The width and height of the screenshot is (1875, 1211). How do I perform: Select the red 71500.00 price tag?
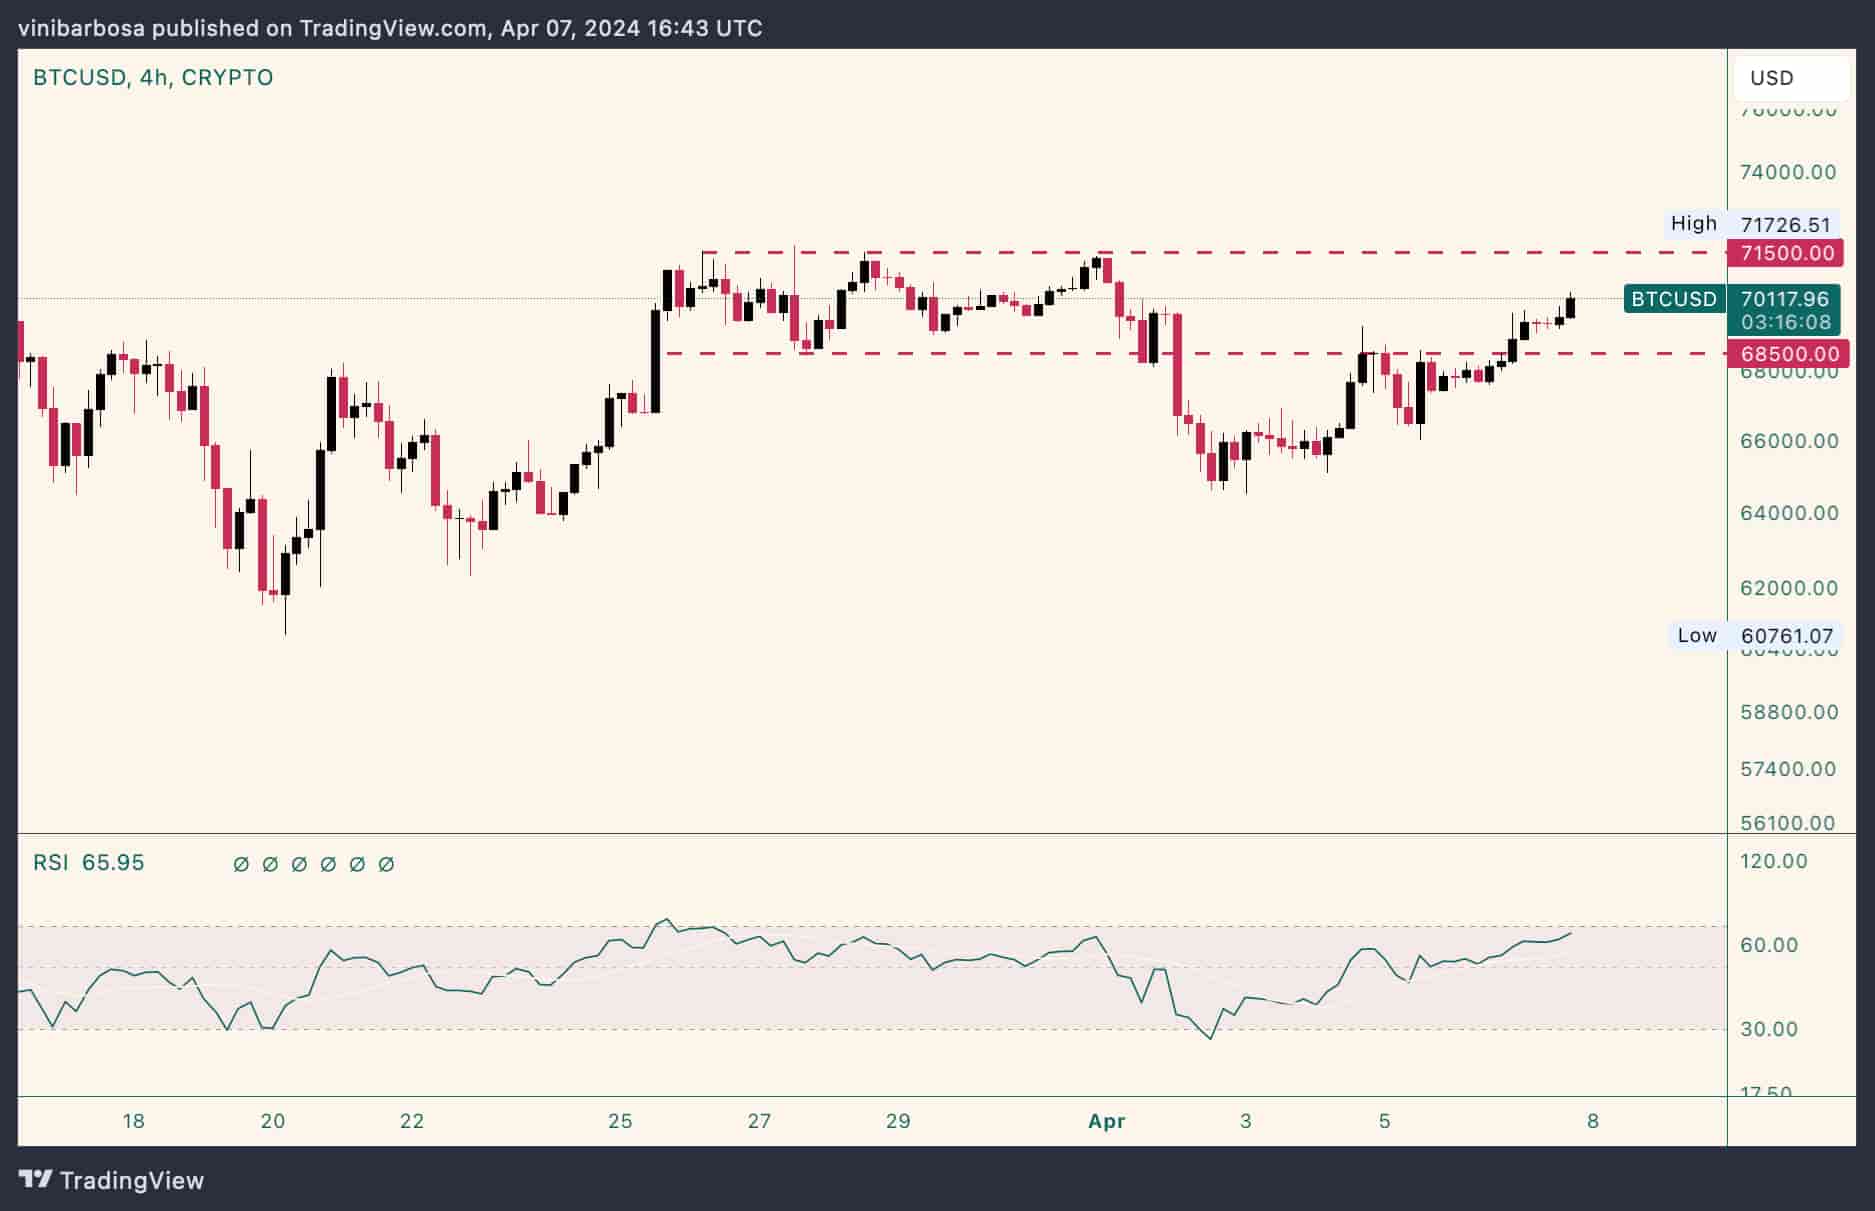(x=1787, y=253)
